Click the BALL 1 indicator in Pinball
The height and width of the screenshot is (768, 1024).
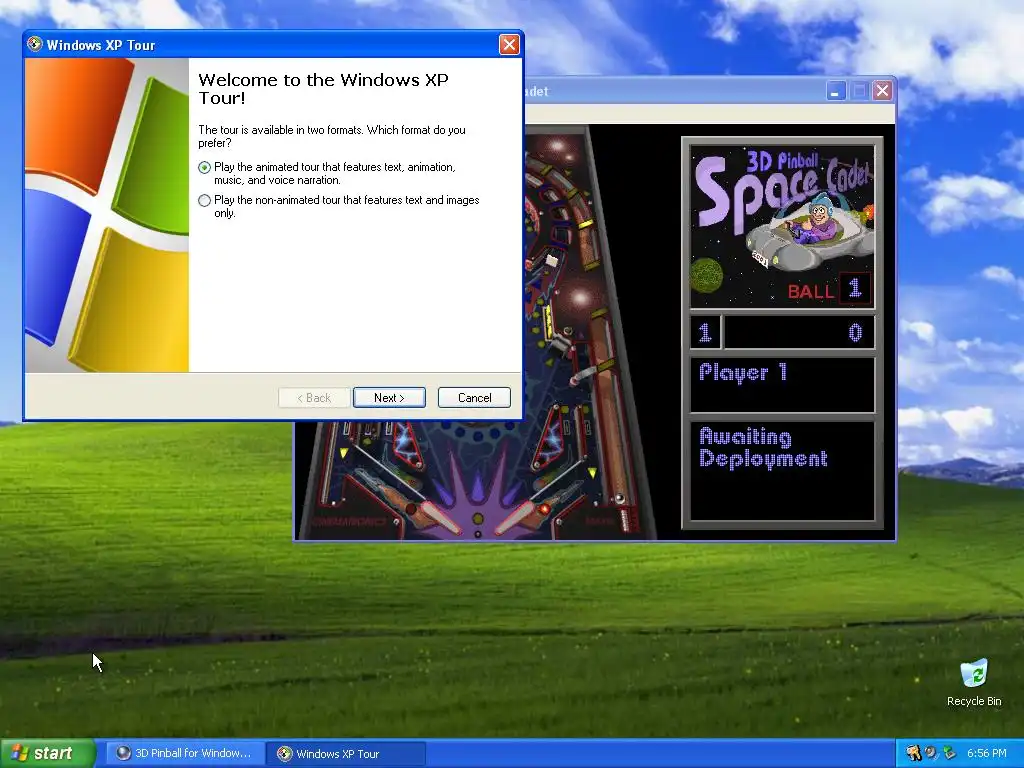tap(829, 289)
